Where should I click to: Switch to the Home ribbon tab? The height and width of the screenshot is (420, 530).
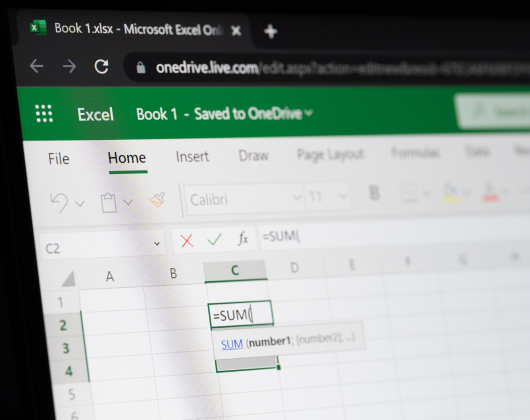pyautogui.click(x=127, y=158)
